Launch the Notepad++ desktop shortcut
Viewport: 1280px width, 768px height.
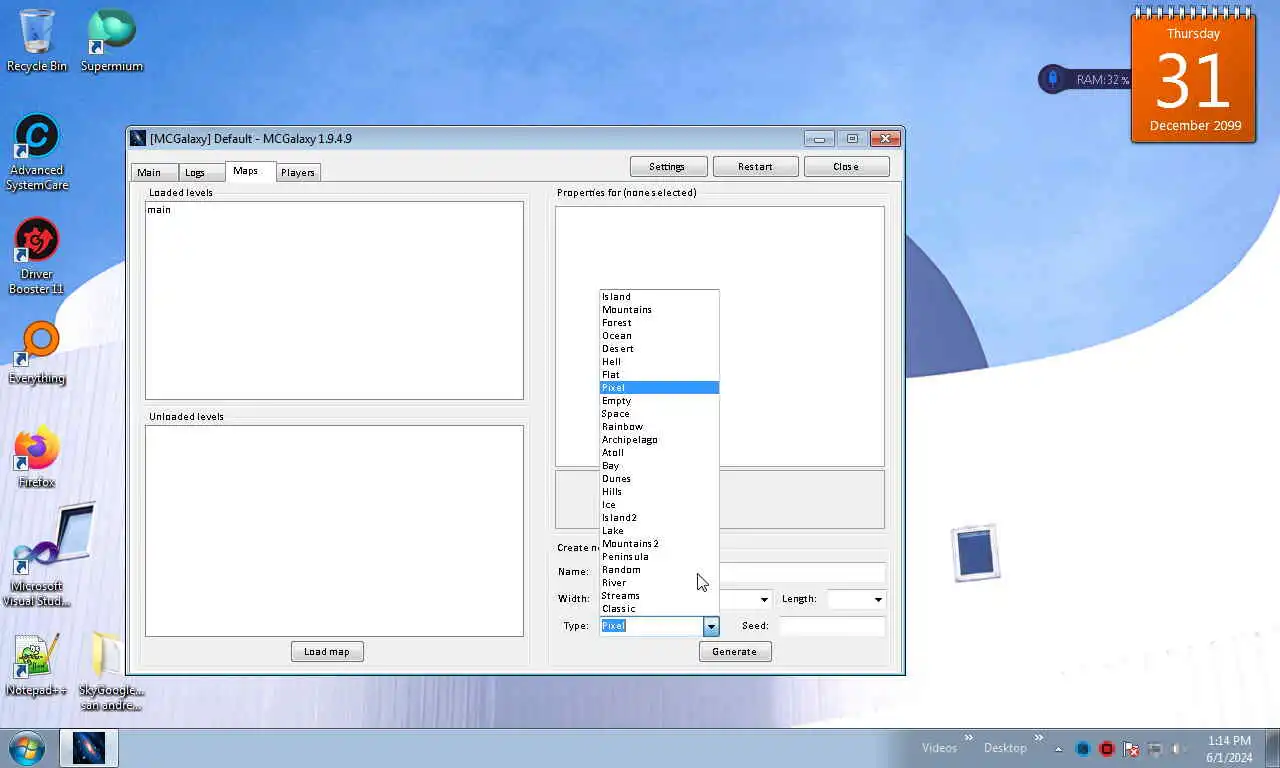click(37, 664)
